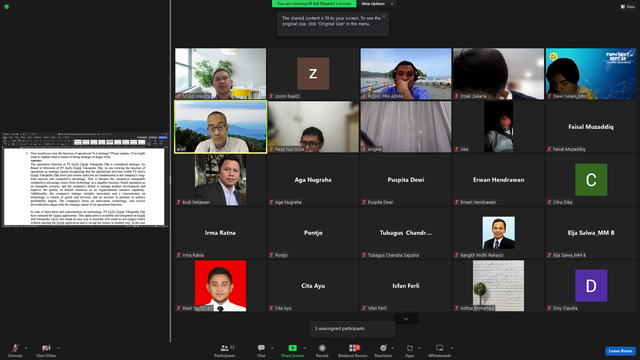Select Isfan Ferli's participant tile
The width and height of the screenshot is (640, 360).
click(406, 286)
